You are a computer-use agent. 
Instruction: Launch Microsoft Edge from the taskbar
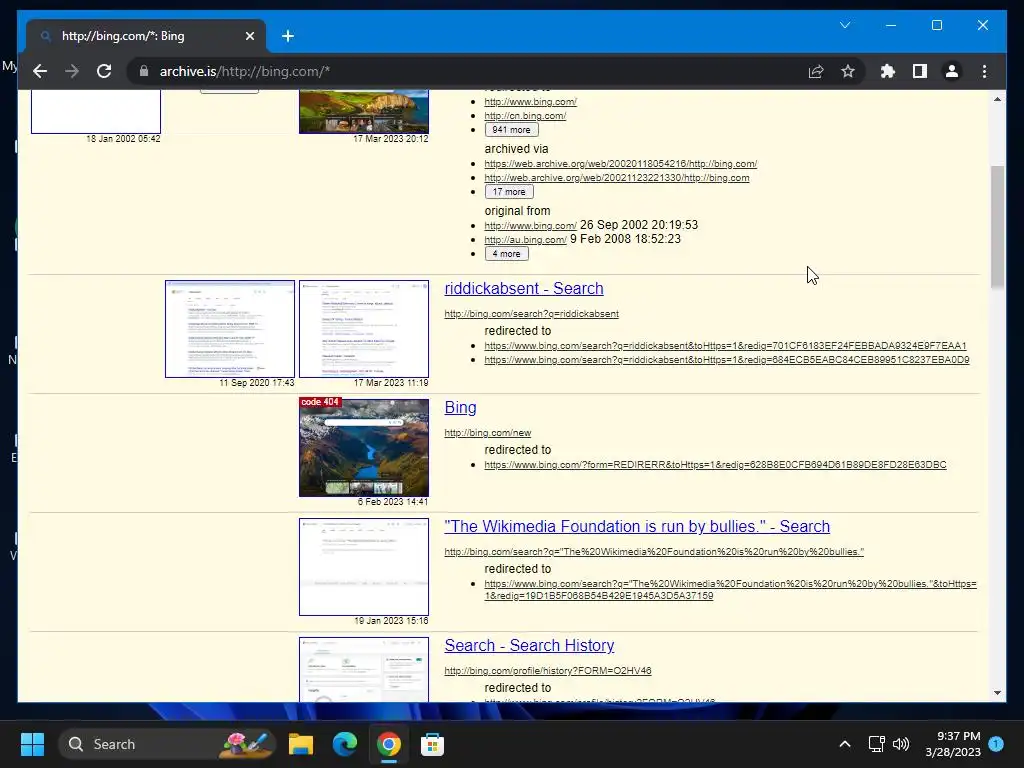tap(345, 744)
